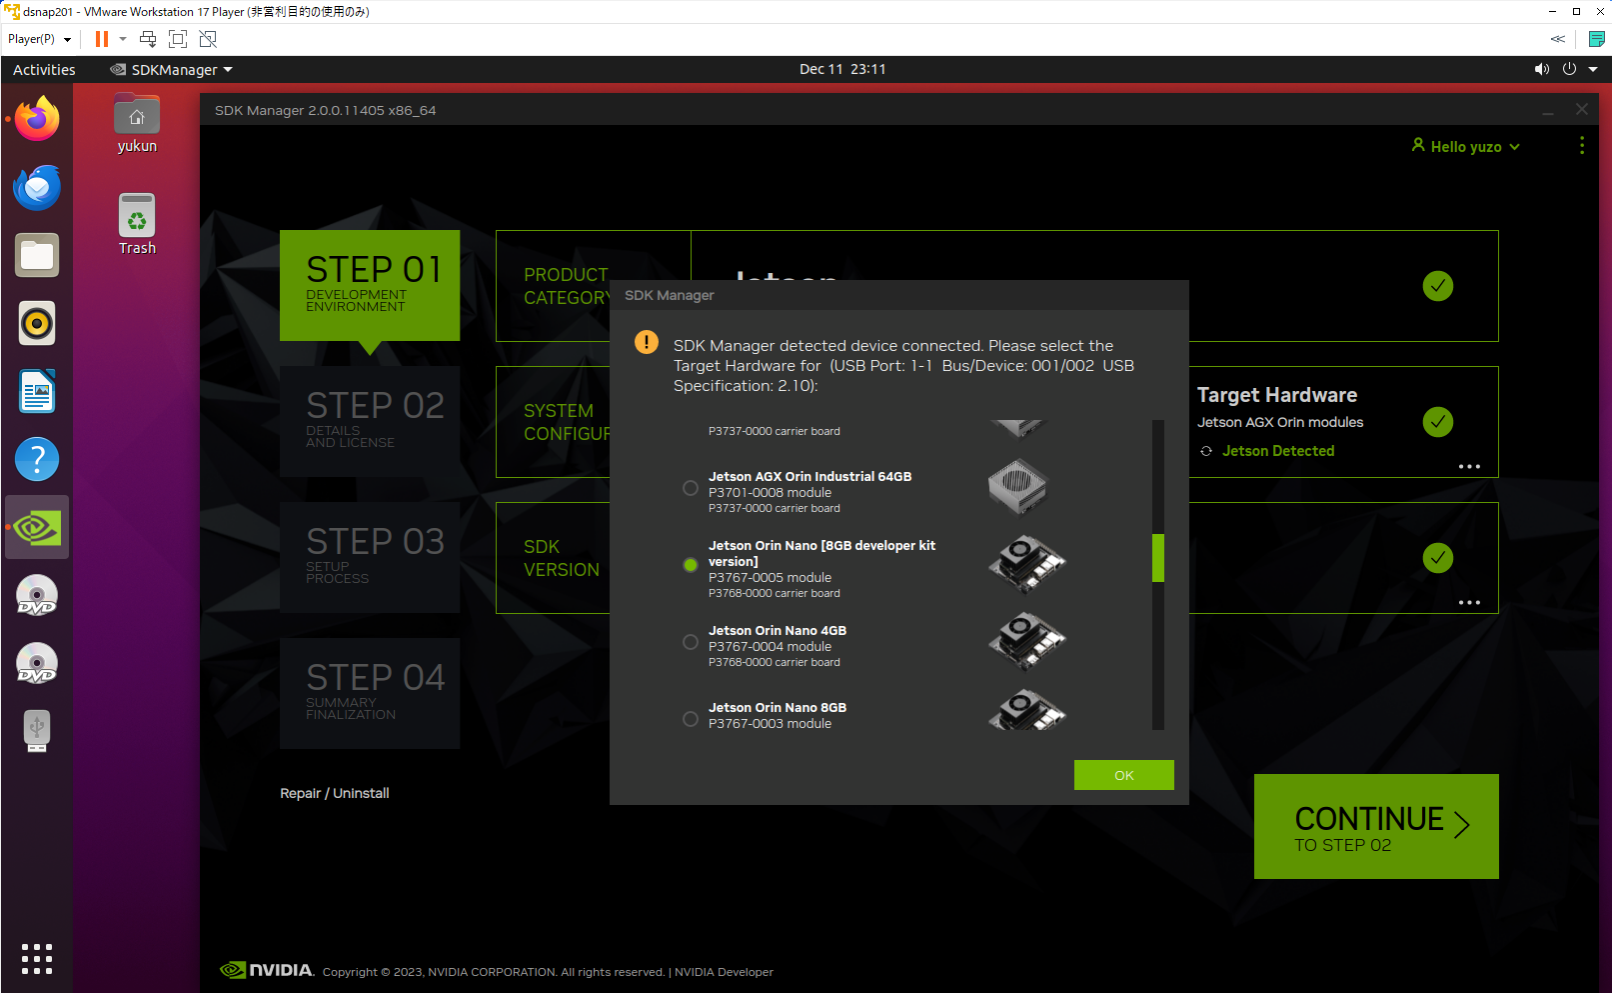Enter VMware full screen mode
This screenshot has width=1612, height=994.
(178, 39)
